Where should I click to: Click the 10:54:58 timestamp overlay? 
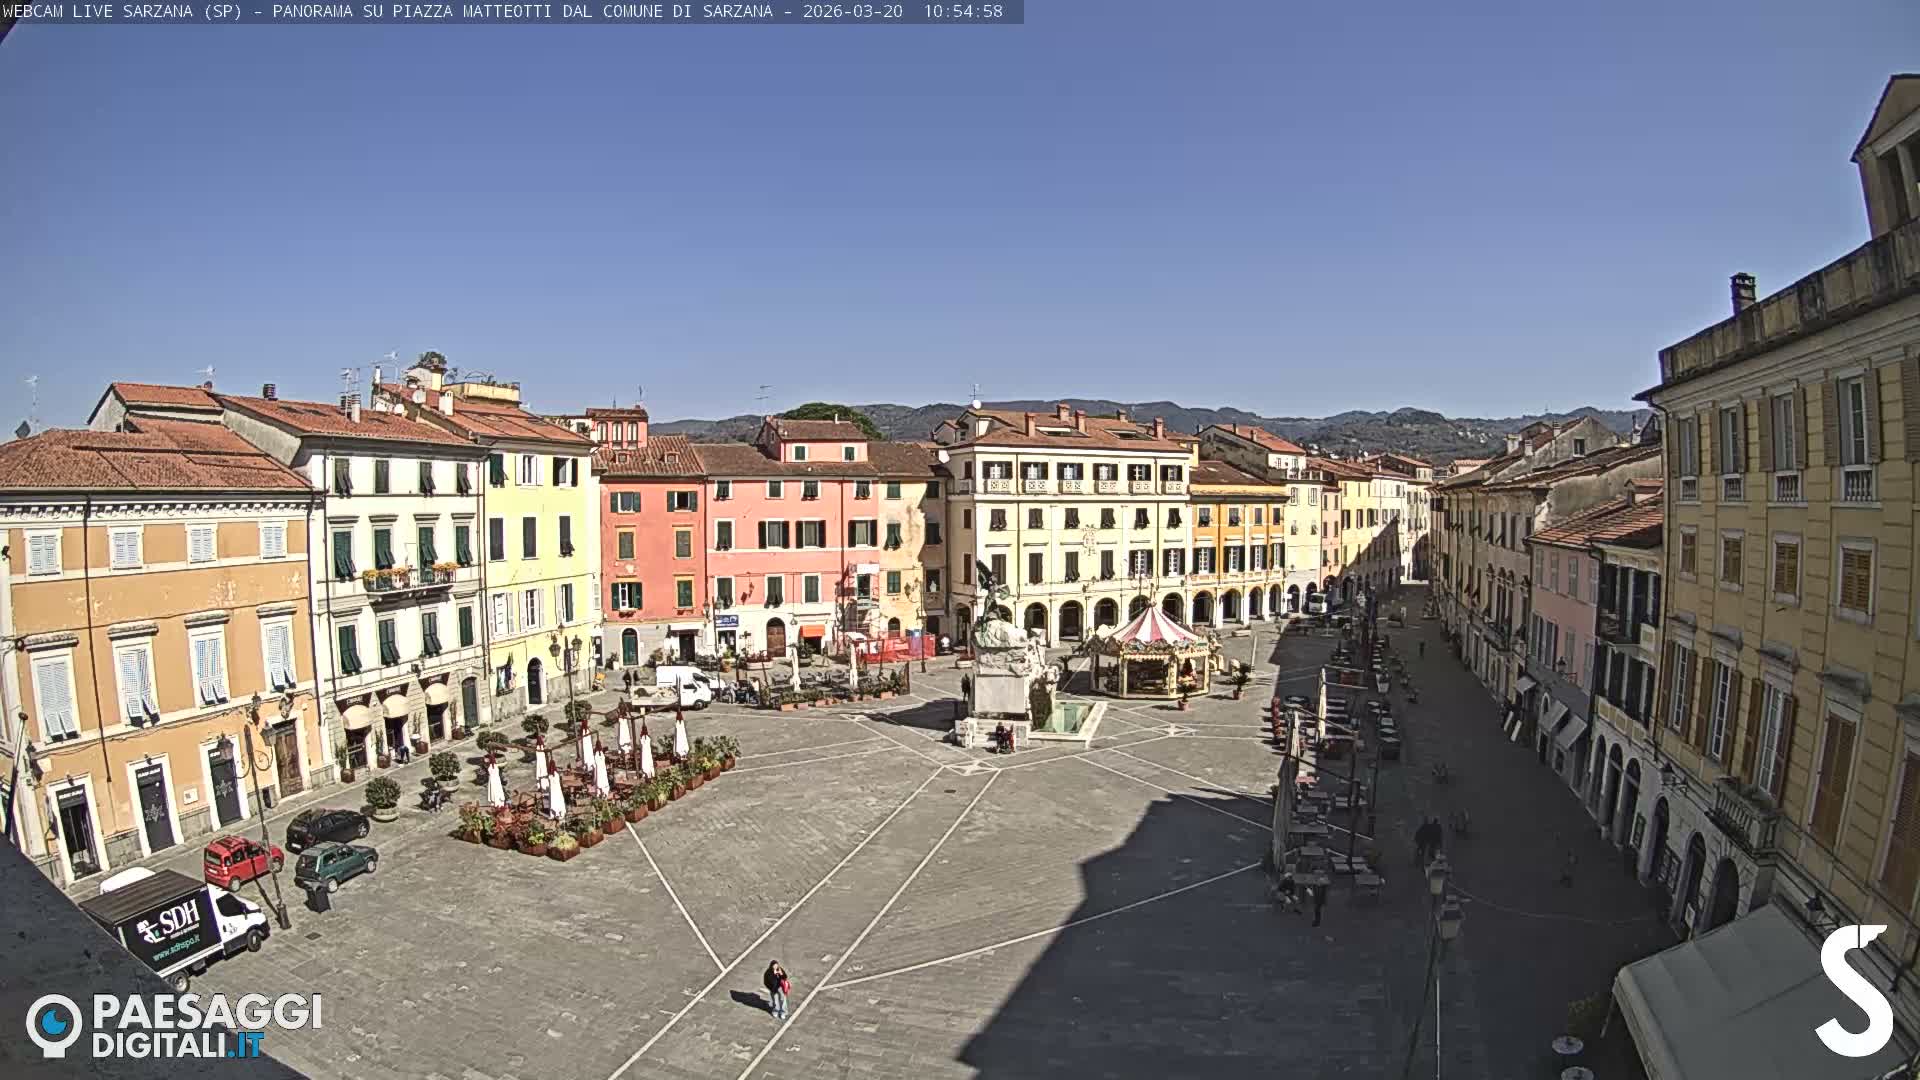coord(962,11)
